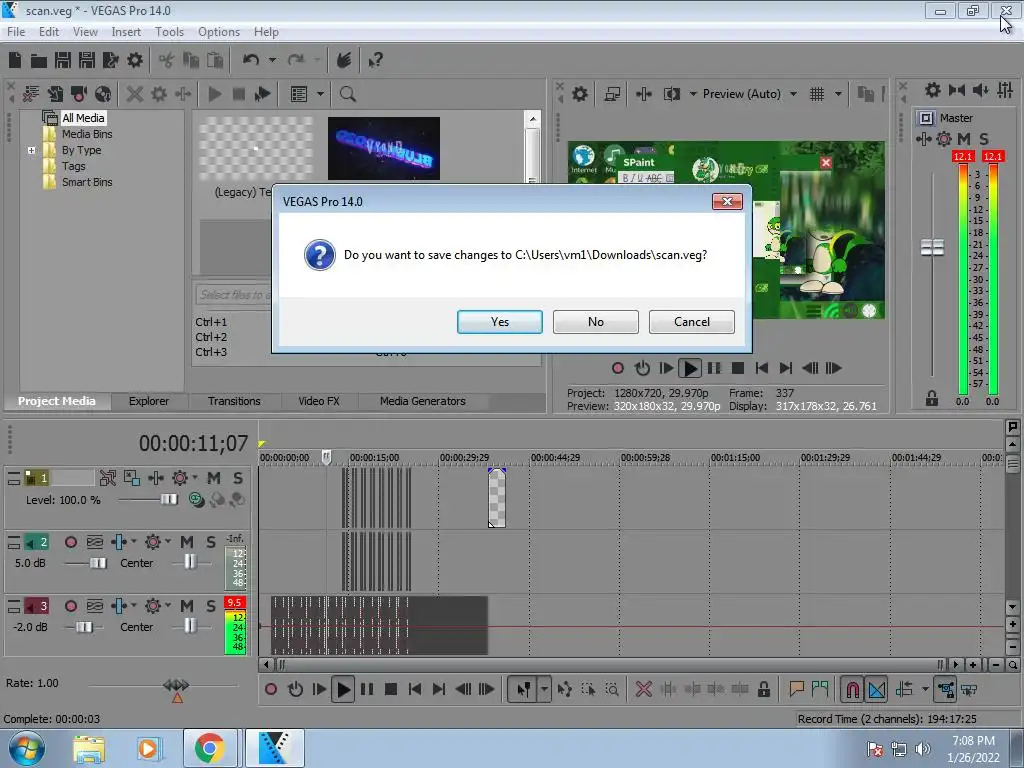The height and width of the screenshot is (768, 1024).
Task: Select the blue 3D text media thumbnail
Action: coord(383,148)
